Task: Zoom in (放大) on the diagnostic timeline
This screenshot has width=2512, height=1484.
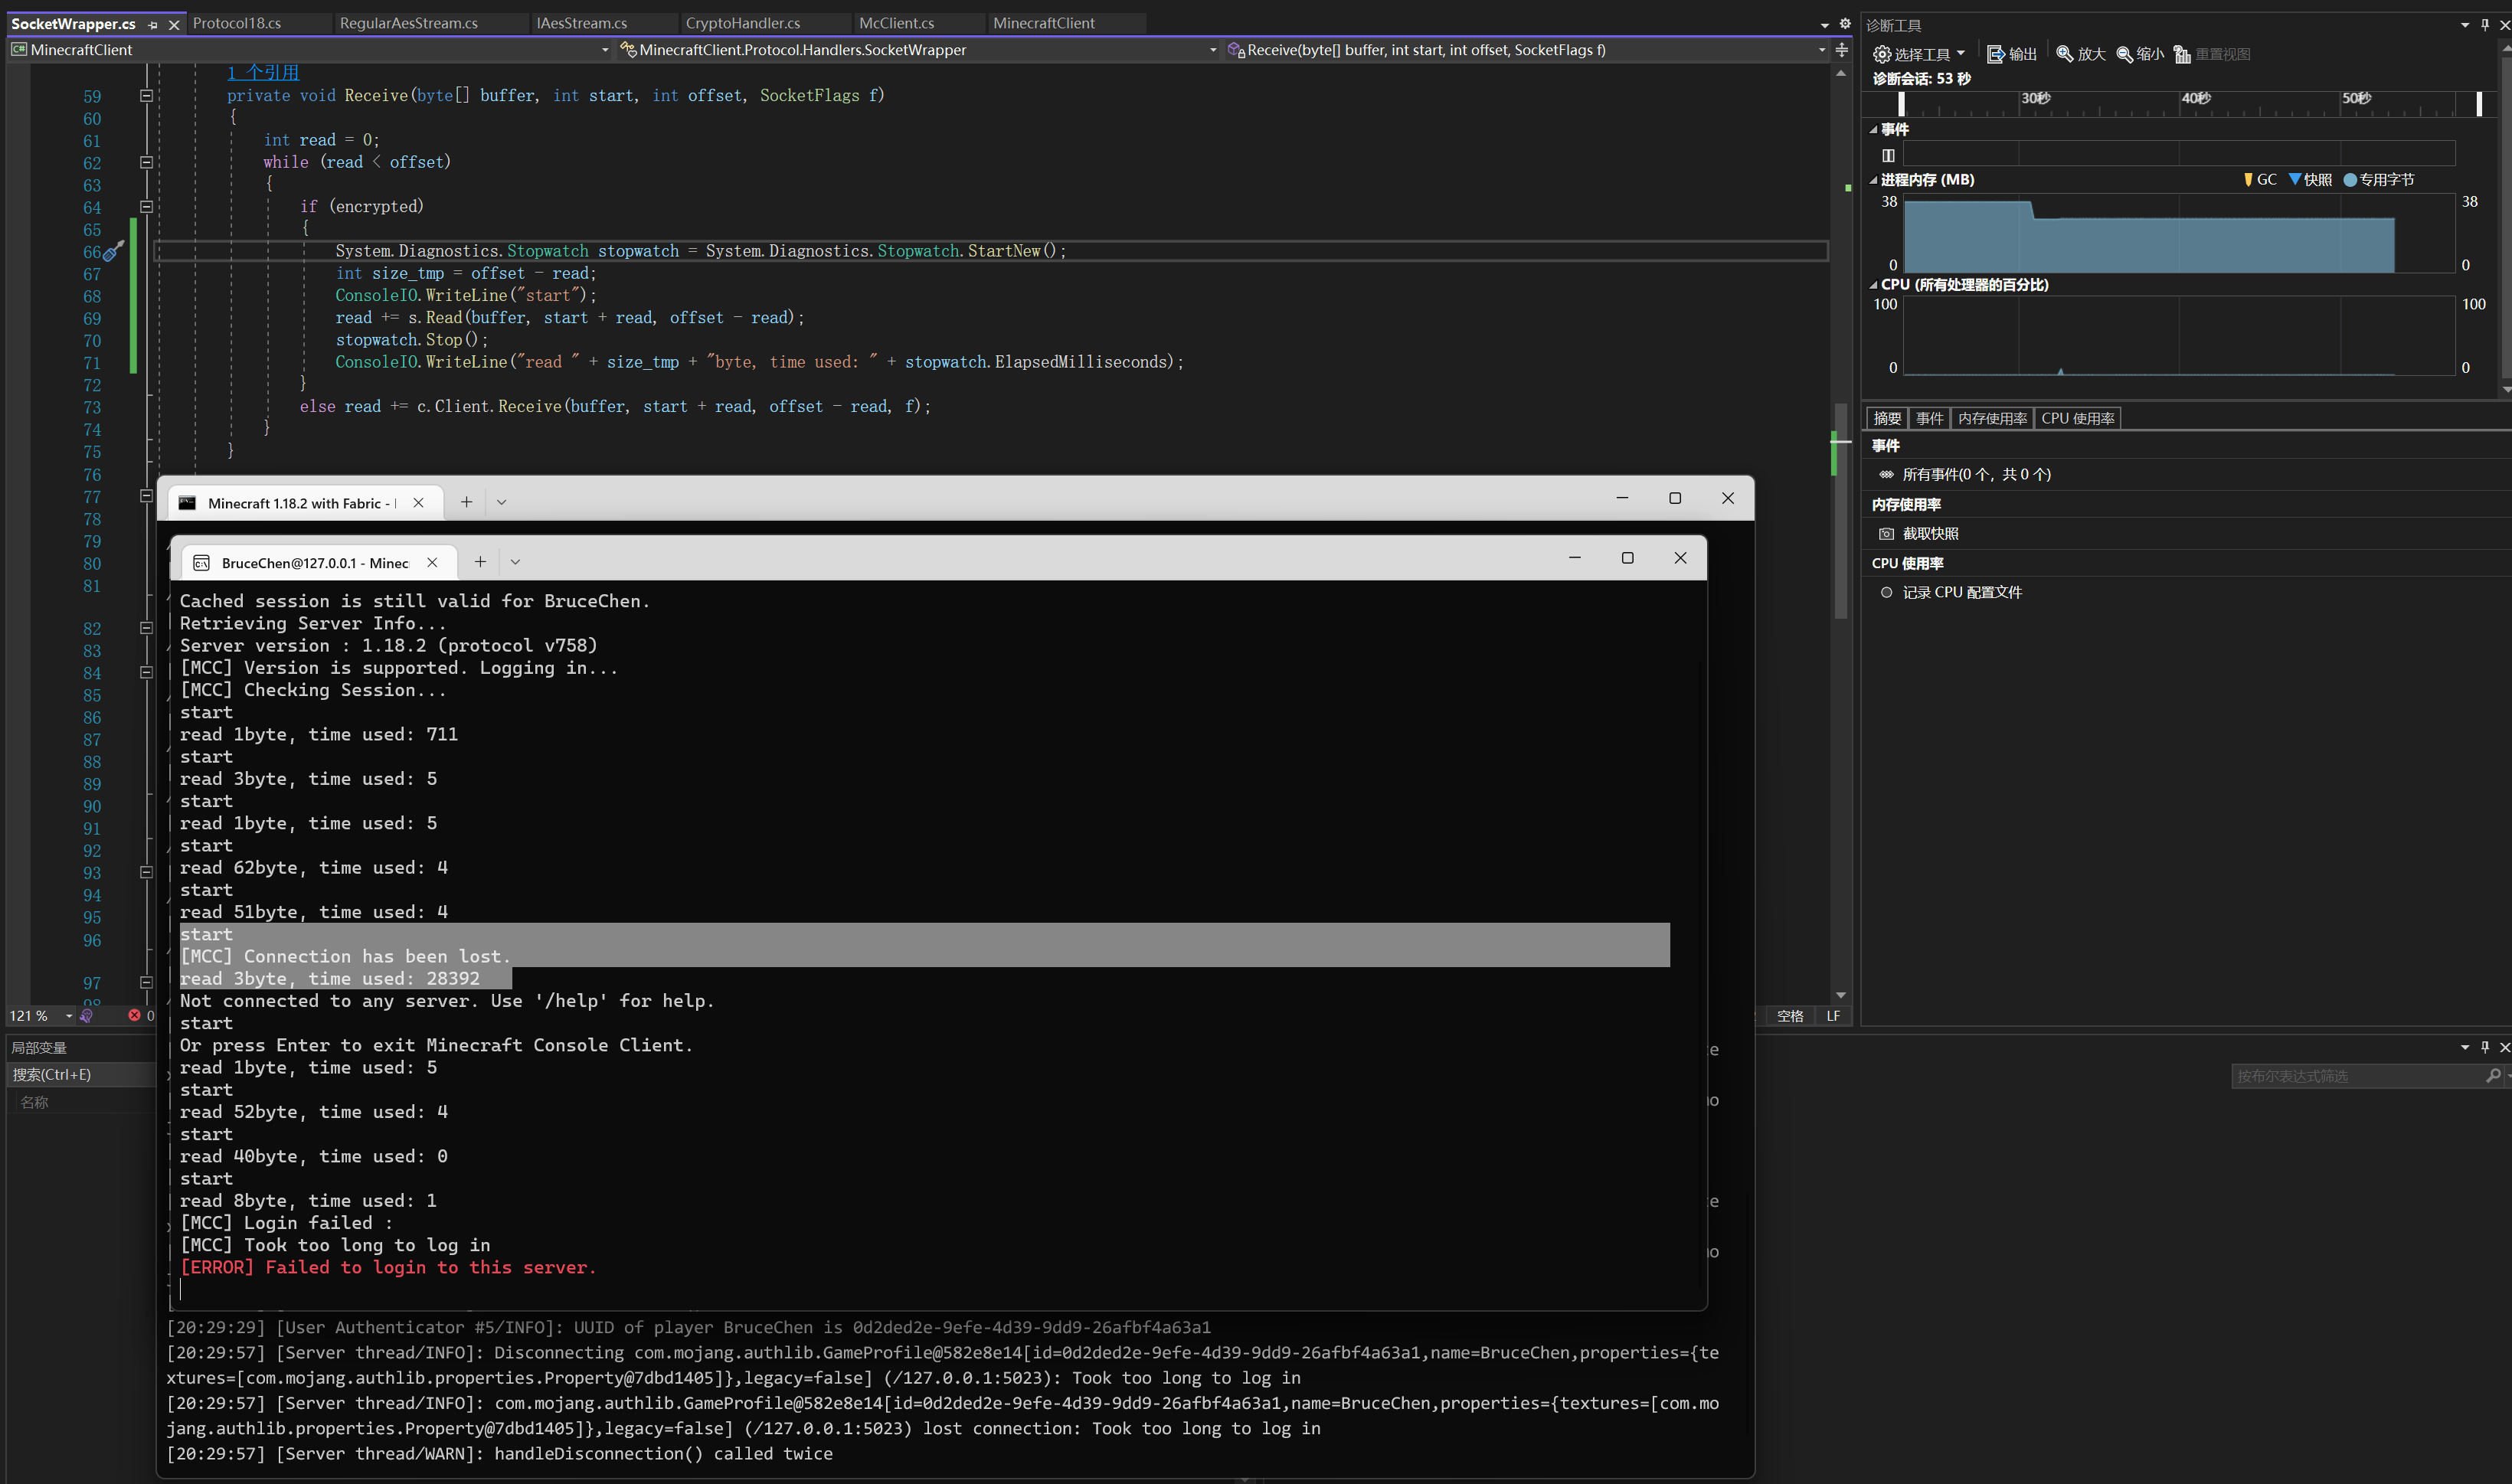Action: click(2064, 54)
